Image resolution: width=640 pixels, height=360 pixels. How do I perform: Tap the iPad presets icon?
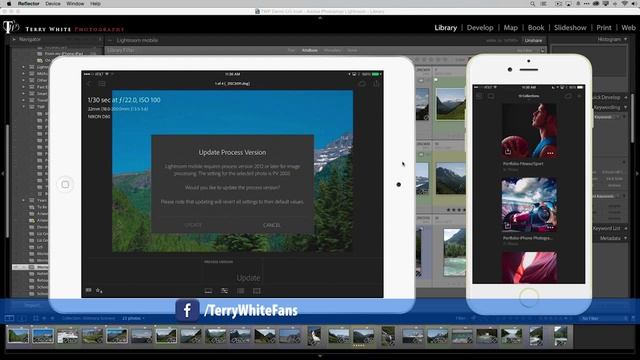241,291
